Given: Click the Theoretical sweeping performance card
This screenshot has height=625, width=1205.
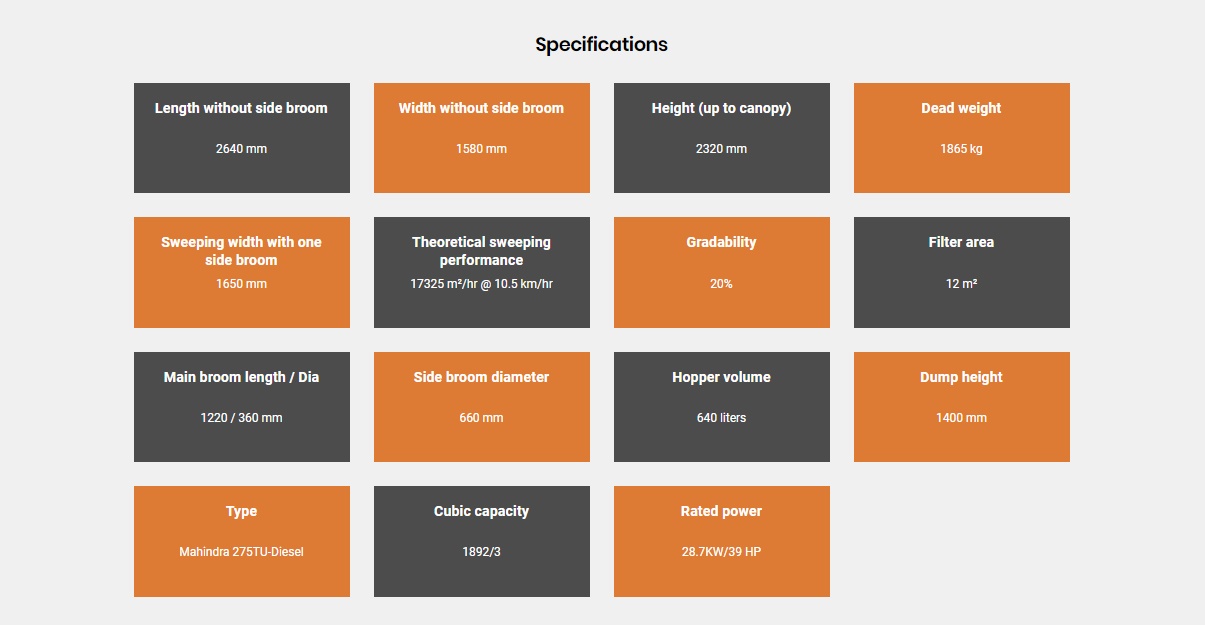Looking at the screenshot, I should (x=482, y=272).
